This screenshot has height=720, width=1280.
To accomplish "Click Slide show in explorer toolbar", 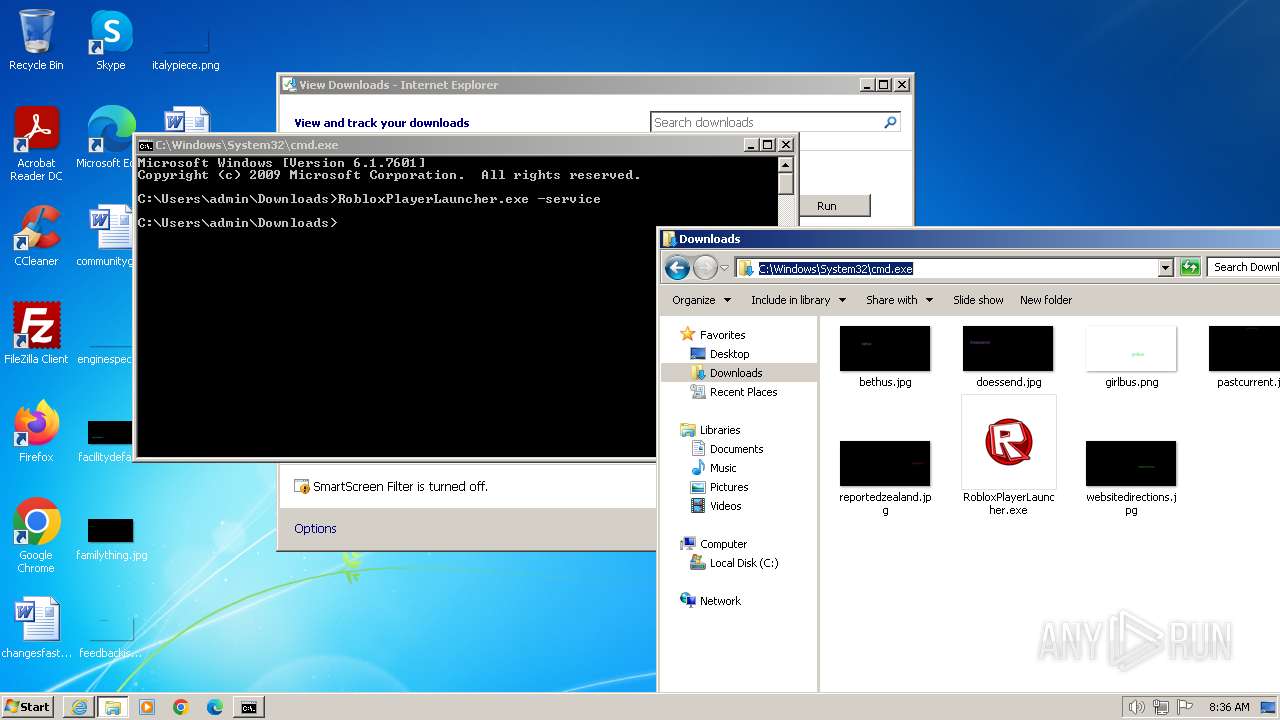I will point(978,300).
